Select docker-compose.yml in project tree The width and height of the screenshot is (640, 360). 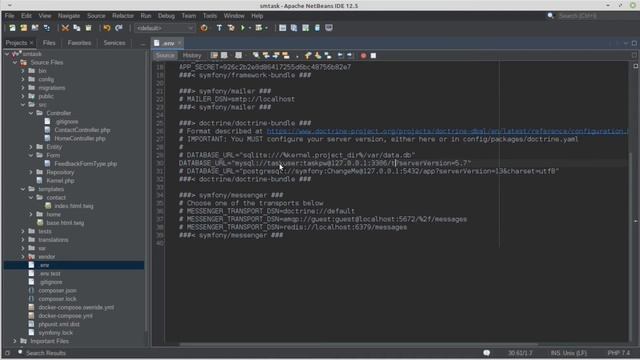(65, 316)
